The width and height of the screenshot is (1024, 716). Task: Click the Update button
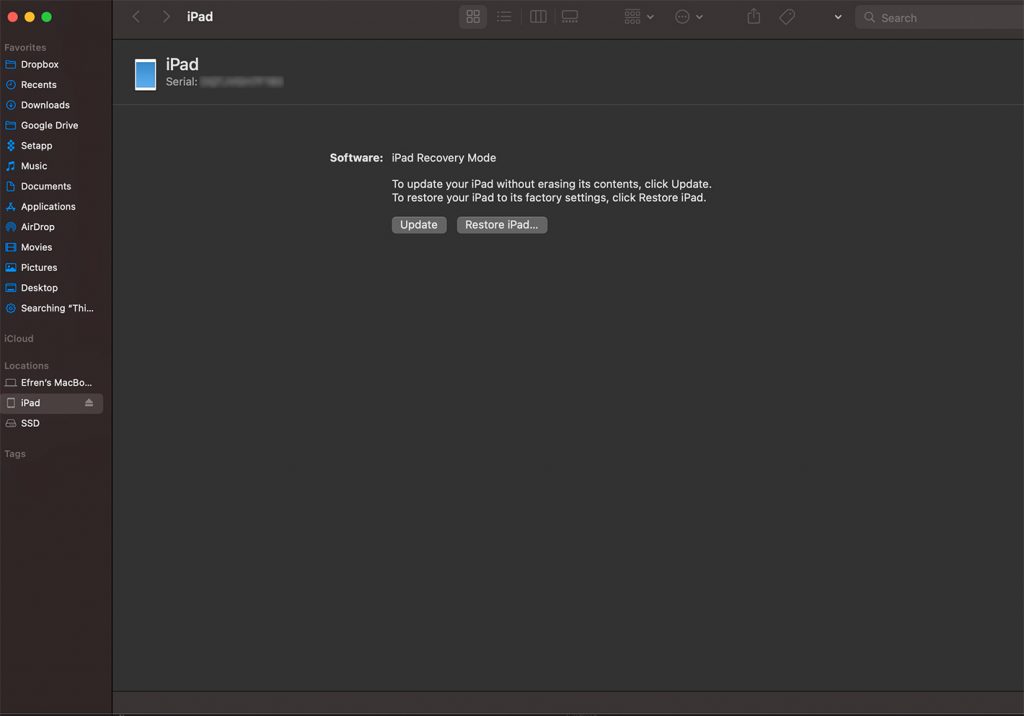[x=419, y=225]
